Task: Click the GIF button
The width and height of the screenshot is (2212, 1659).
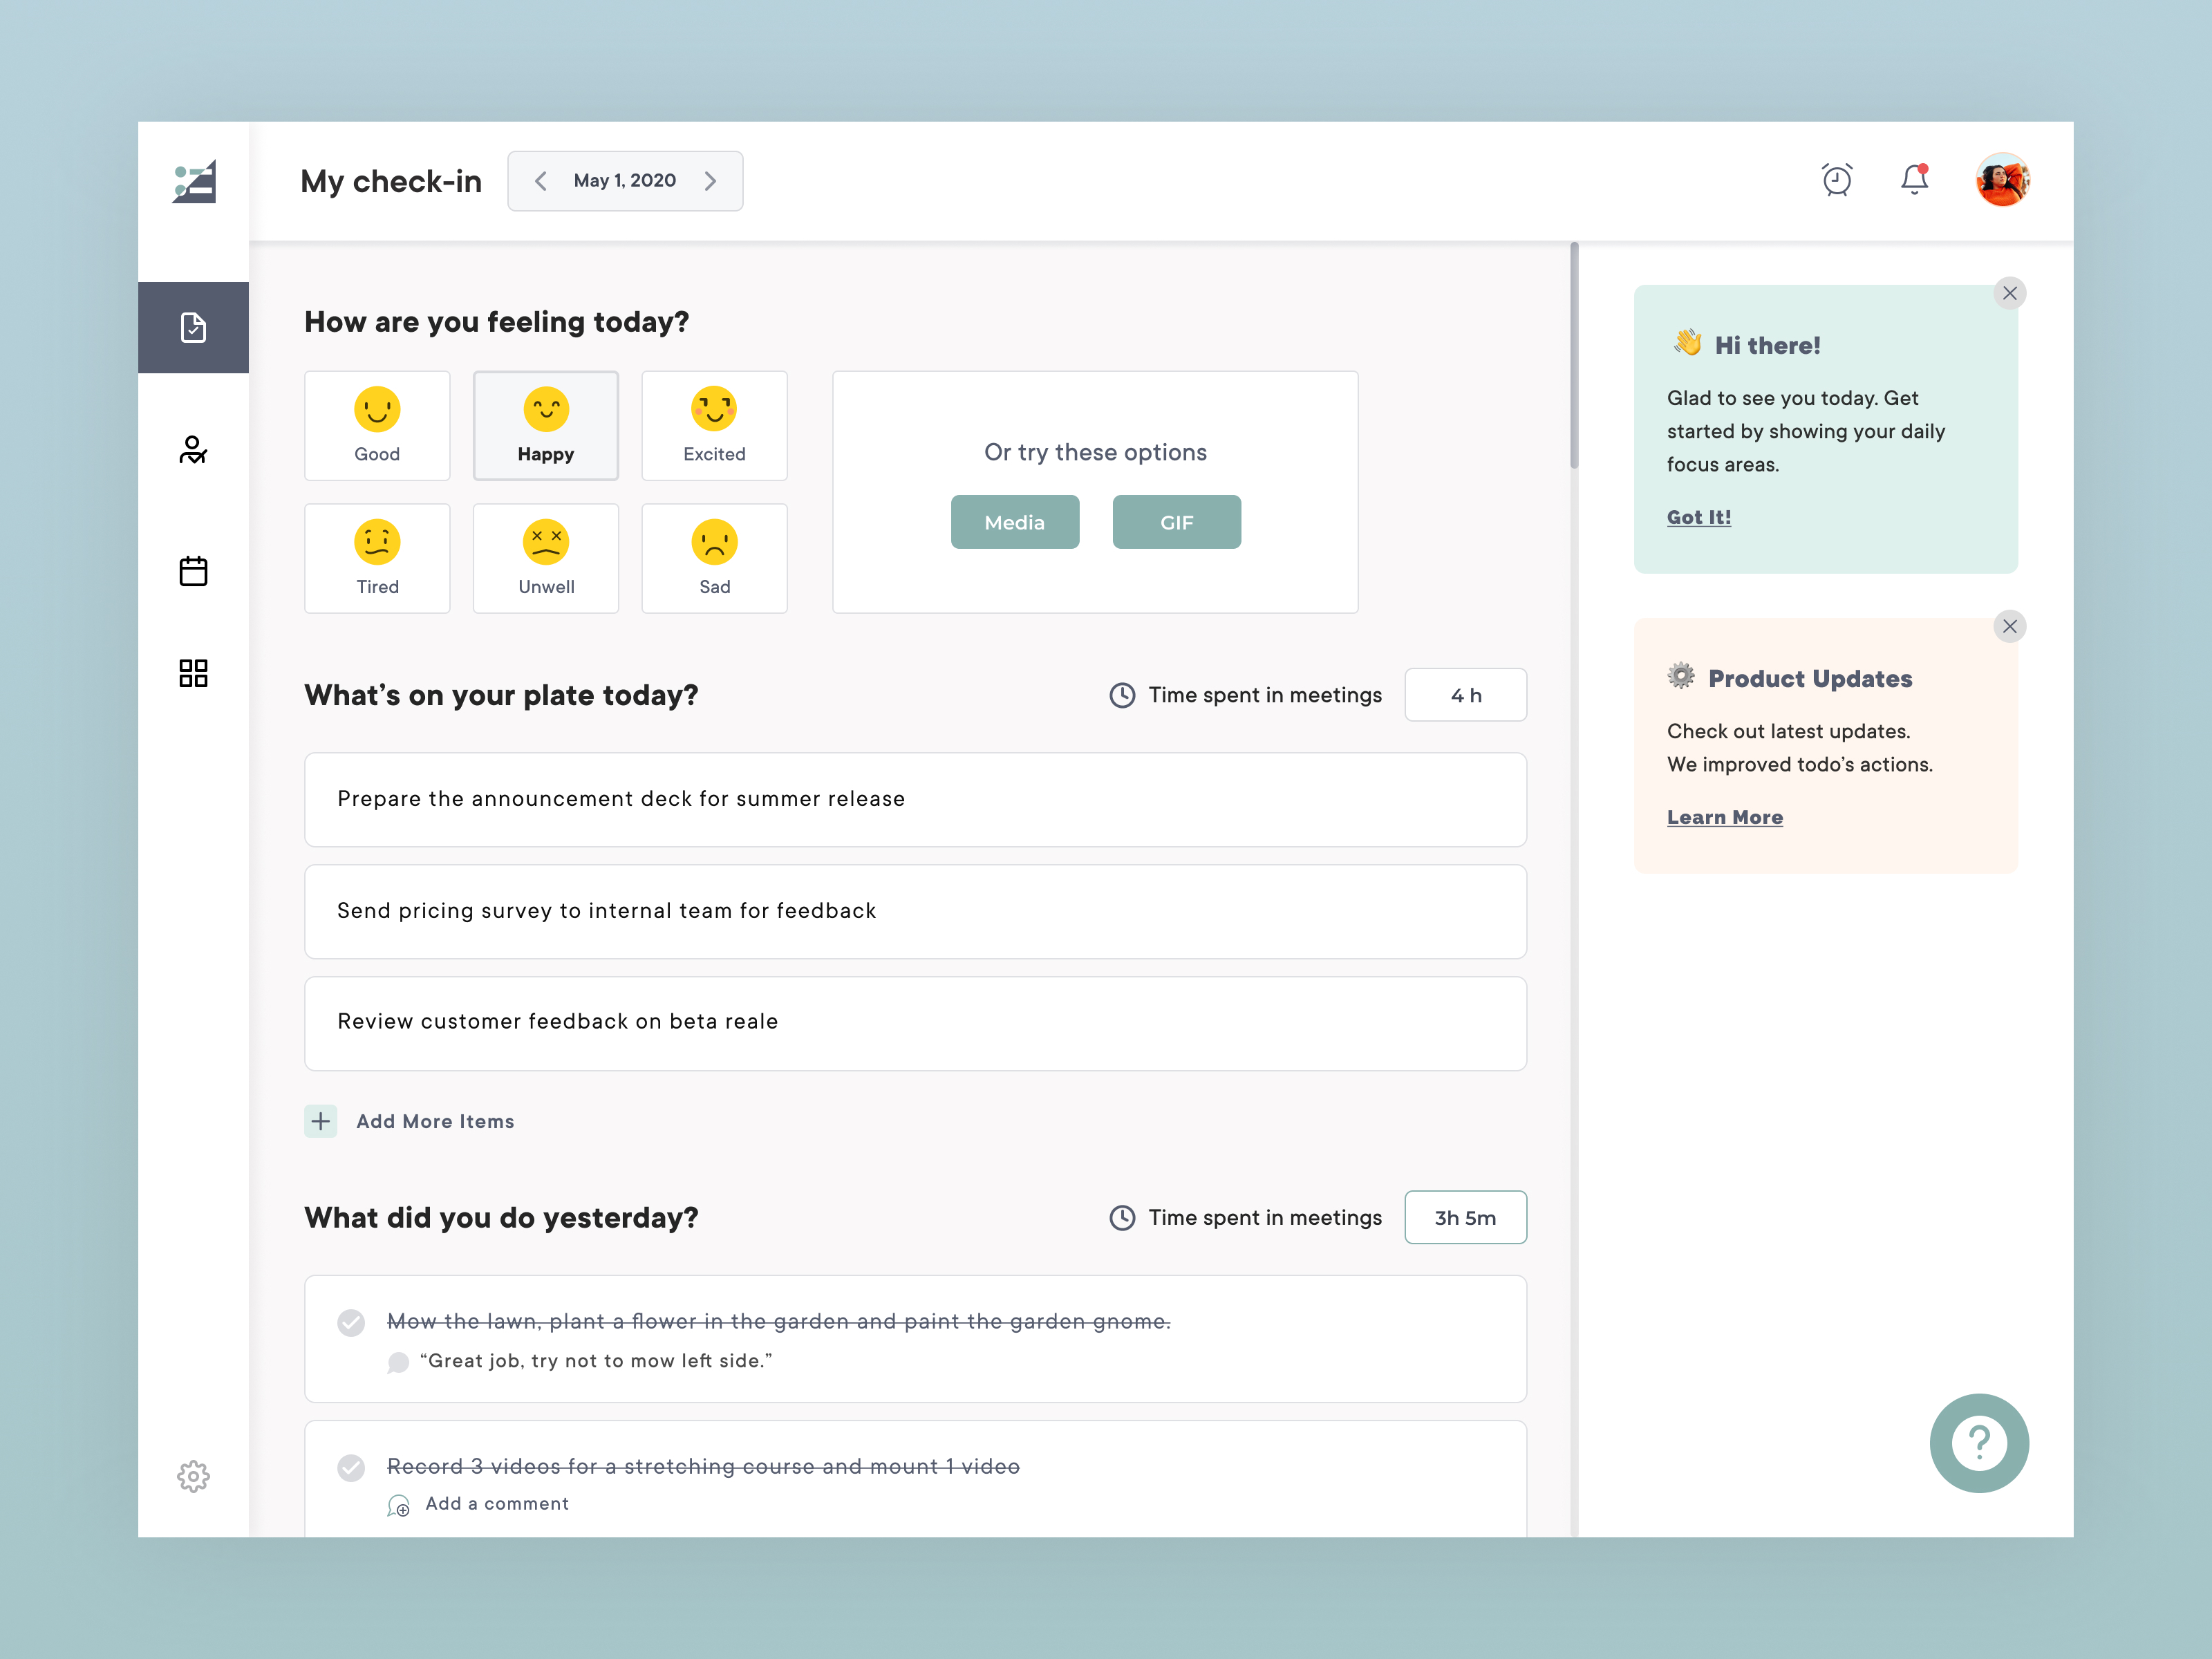Action: tap(1177, 522)
